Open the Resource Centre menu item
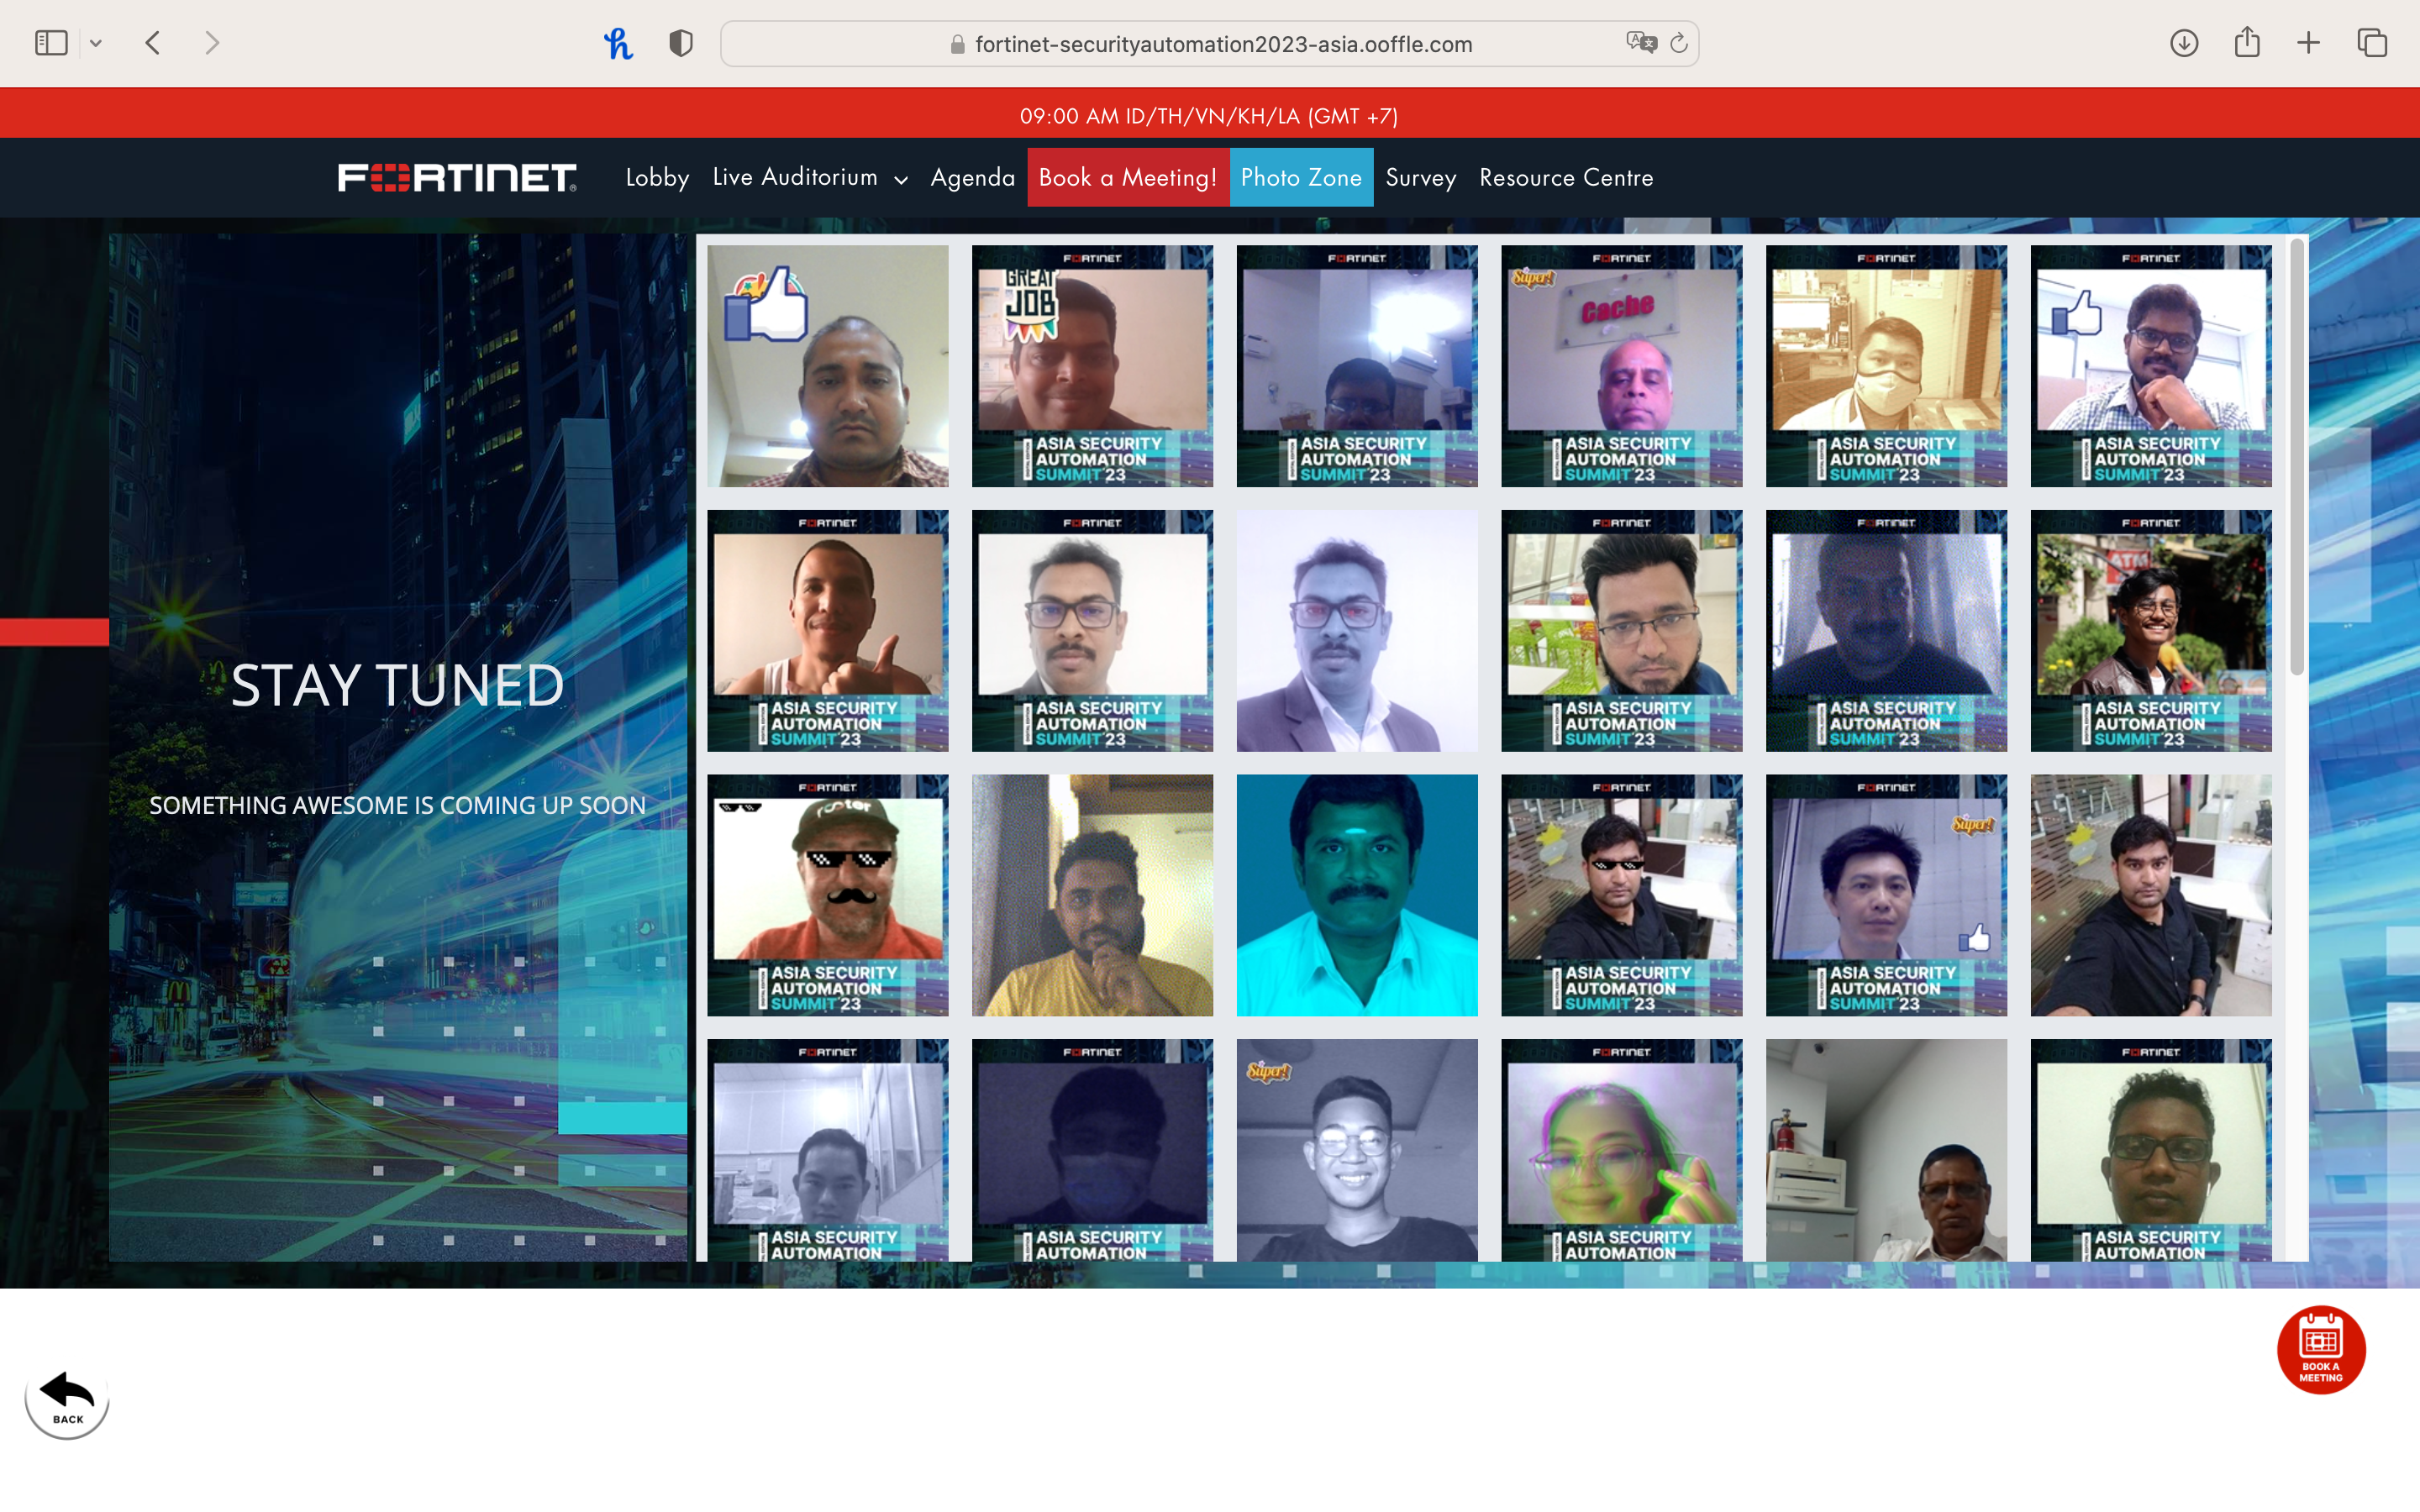Screen dimensions: 2420x1512 pyautogui.click(x=1566, y=177)
